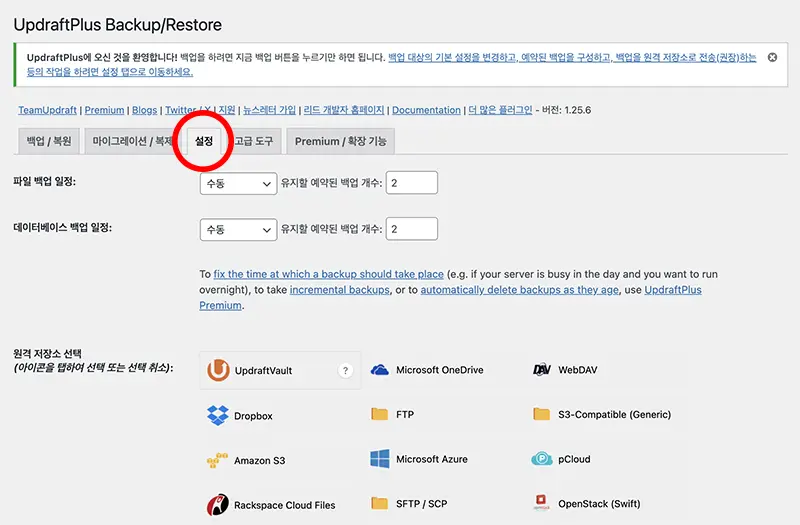Open the 고급 도구 tab
The image size is (800, 525).
[254, 141]
